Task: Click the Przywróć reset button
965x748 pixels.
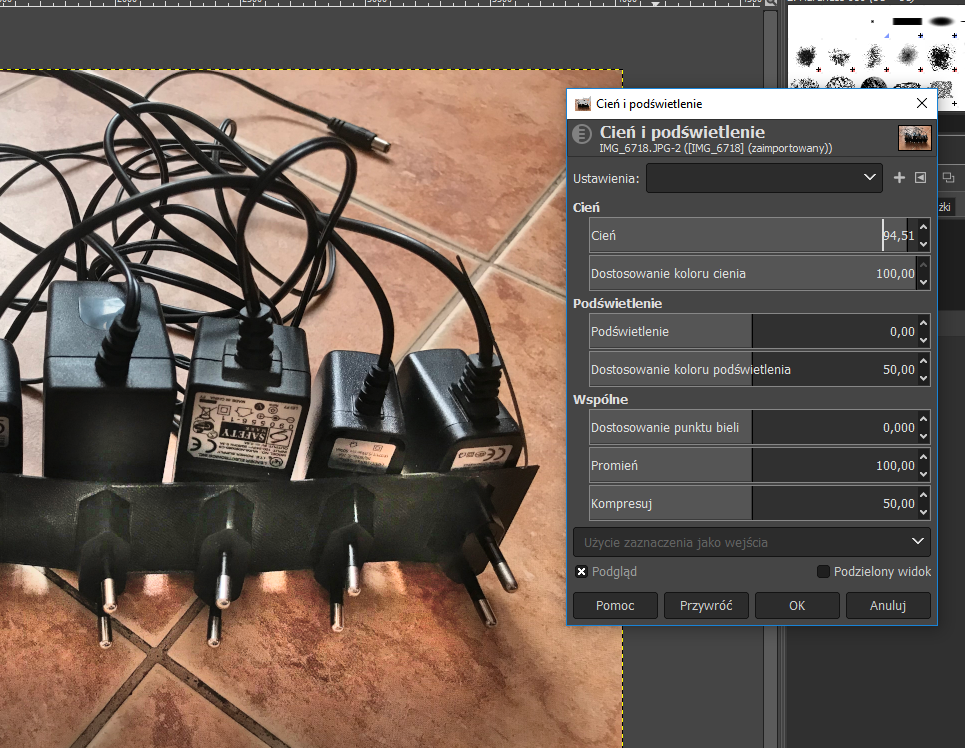Action: pos(706,605)
